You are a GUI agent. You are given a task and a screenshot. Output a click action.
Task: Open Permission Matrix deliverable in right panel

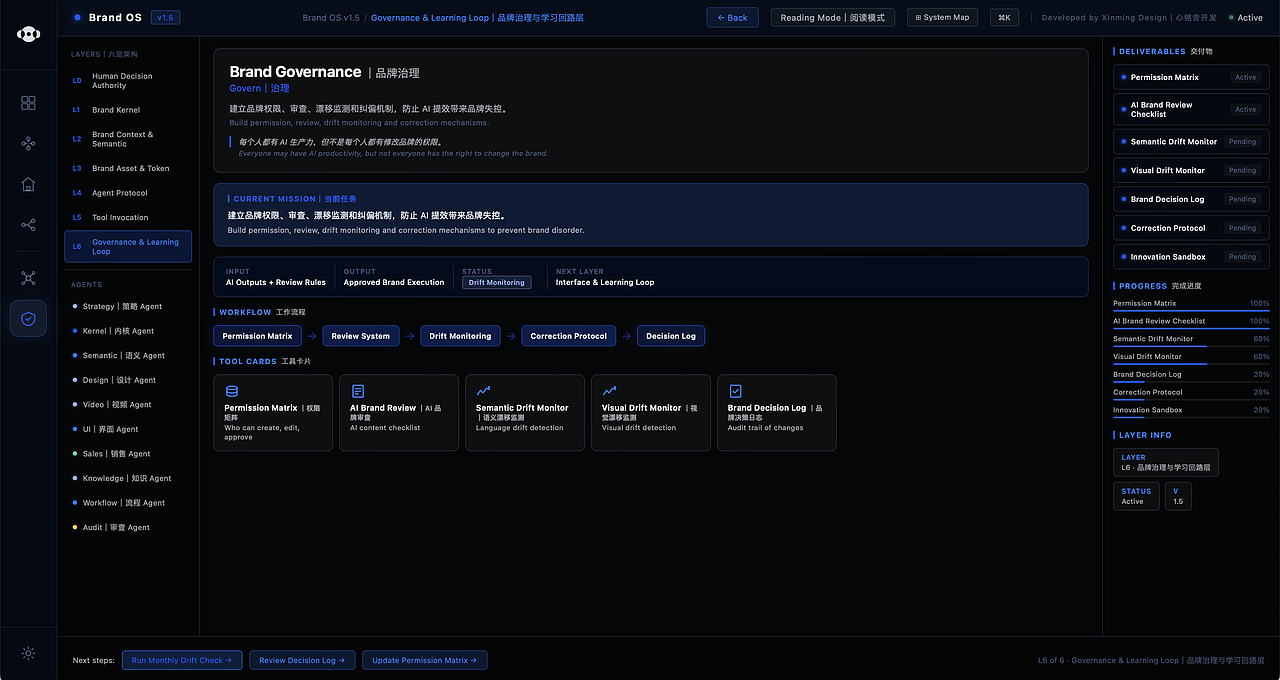(1191, 77)
